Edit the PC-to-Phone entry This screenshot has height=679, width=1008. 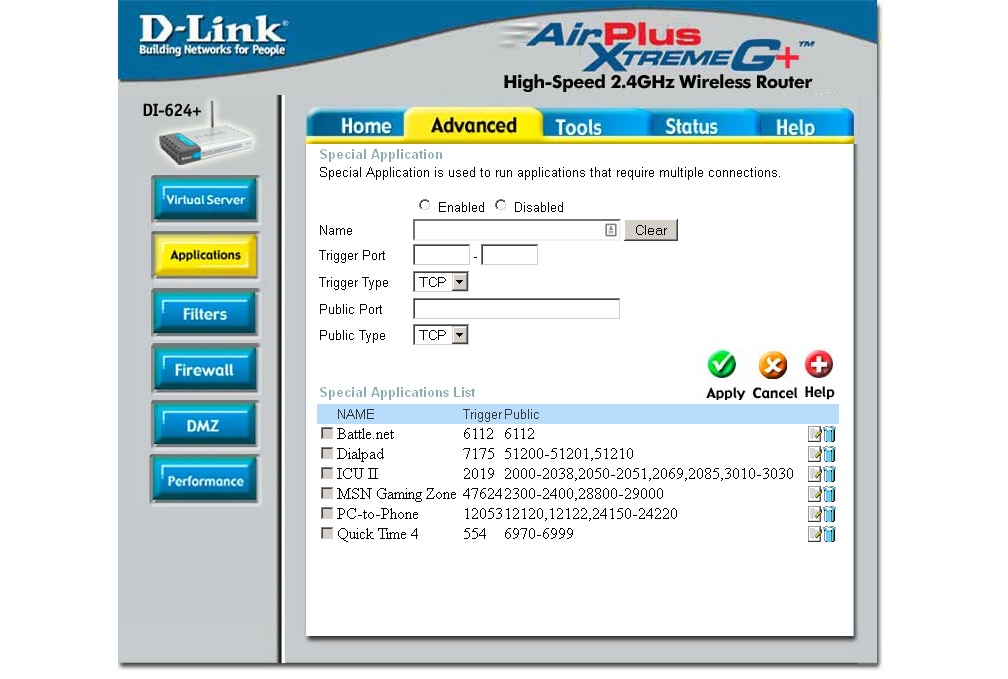[x=814, y=514]
